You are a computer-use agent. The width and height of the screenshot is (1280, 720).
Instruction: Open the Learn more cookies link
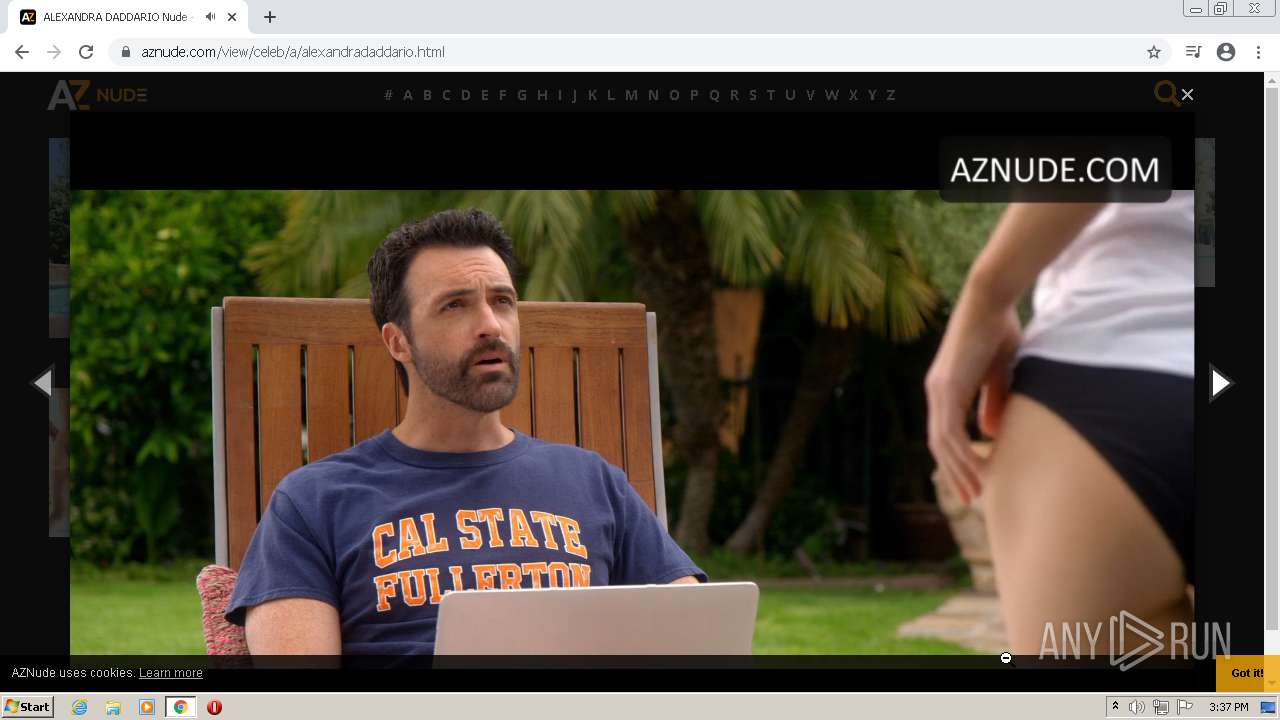point(171,673)
